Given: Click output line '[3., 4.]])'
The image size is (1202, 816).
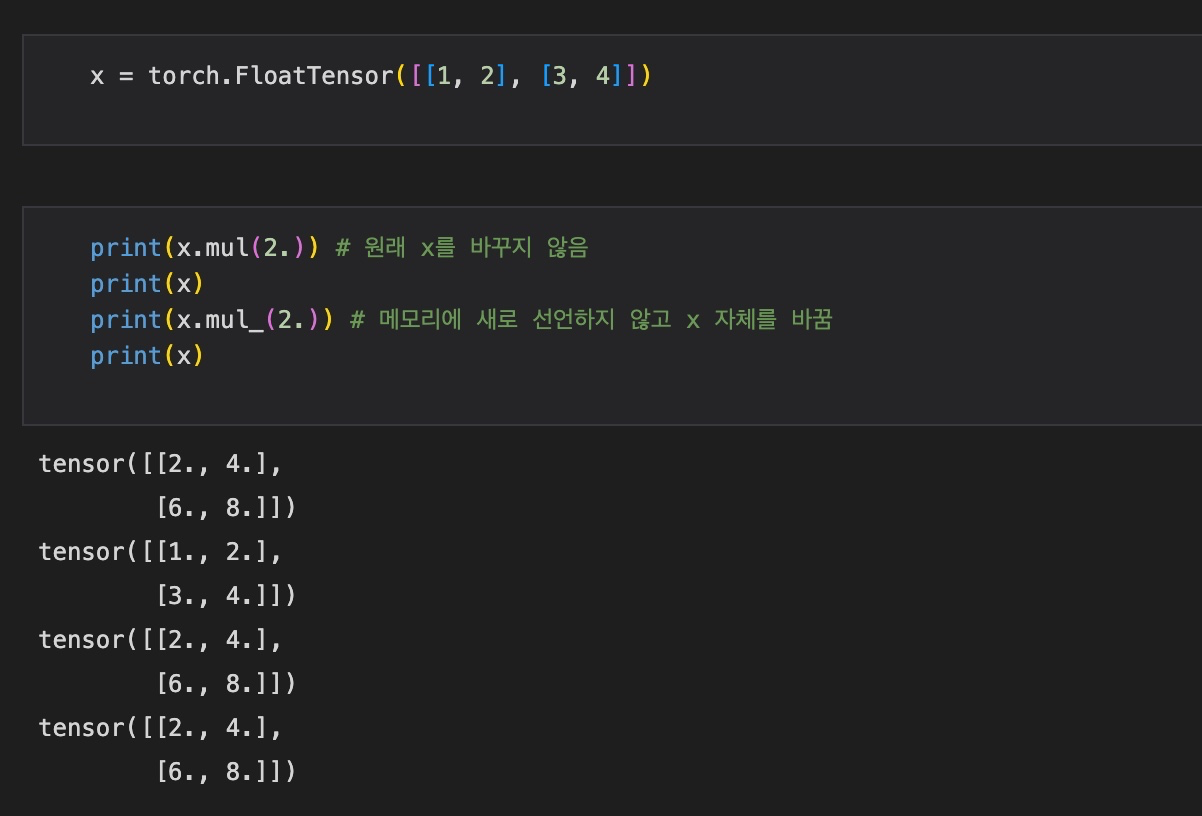Looking at the screenshot, I should point(226,596).
